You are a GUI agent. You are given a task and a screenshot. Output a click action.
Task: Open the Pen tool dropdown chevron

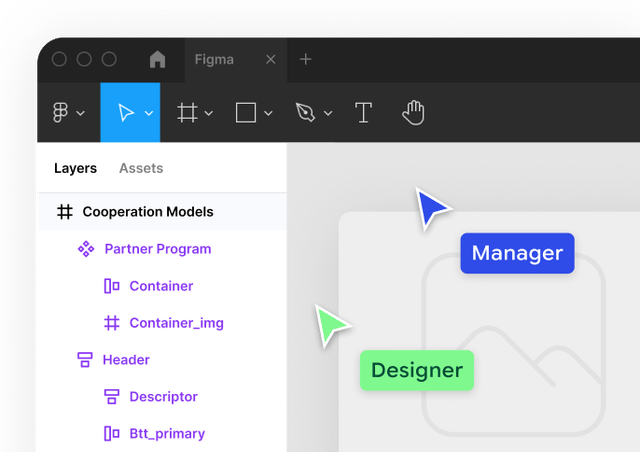328,114
